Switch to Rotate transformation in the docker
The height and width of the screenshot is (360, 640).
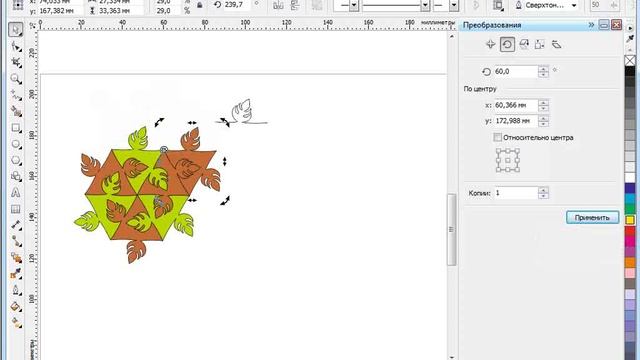pos(507,44)
